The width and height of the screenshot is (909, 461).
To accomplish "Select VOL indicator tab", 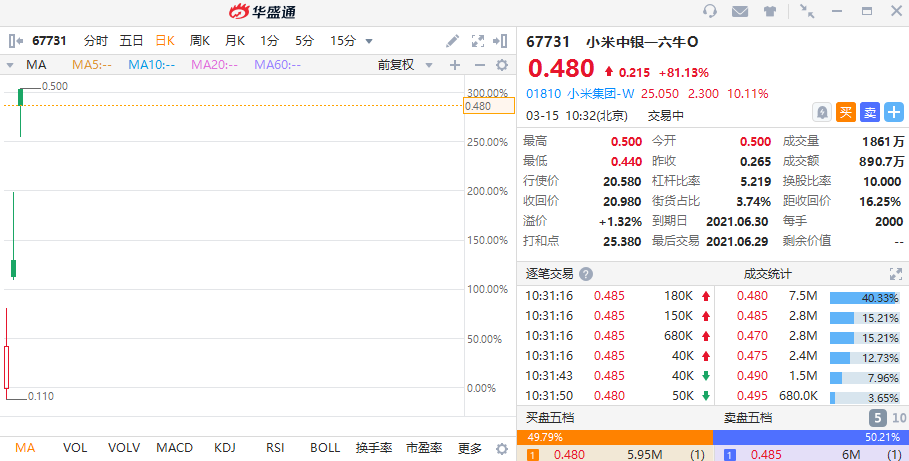I will 75,448.
